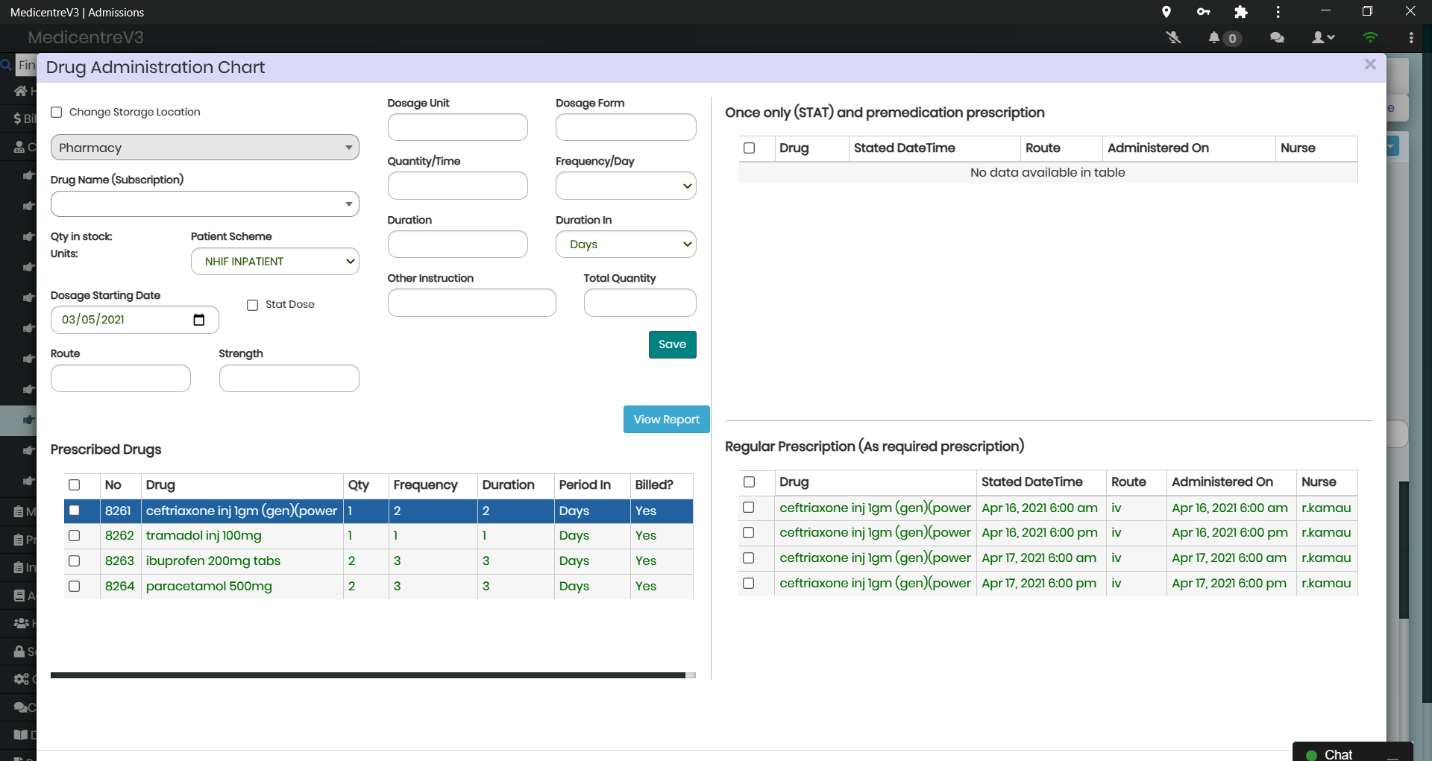Open the Pharmacy storage location dropdown
1432x761 pixels.
205,147
